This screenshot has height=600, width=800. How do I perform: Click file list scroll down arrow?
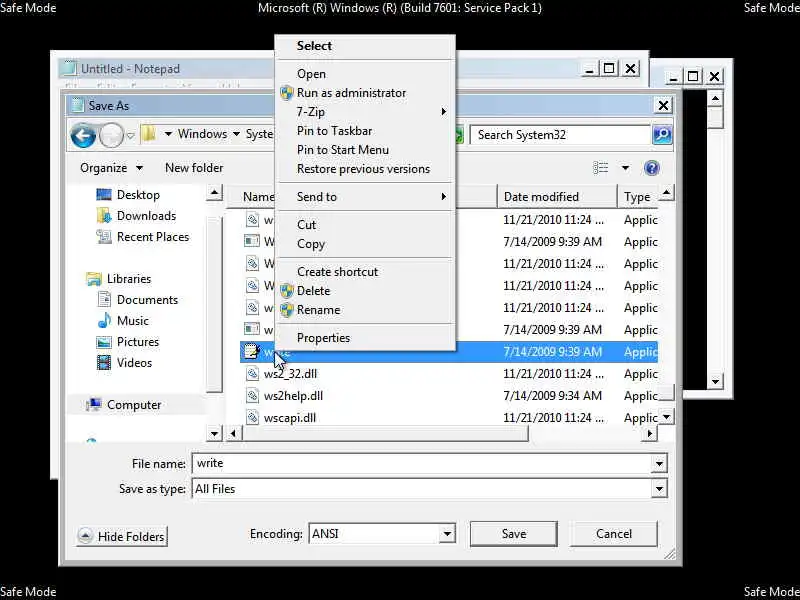[666, 417]
